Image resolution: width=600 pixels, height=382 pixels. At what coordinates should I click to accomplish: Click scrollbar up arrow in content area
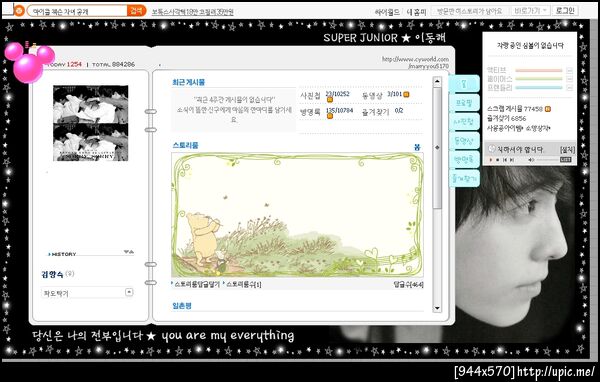[437, 81]
